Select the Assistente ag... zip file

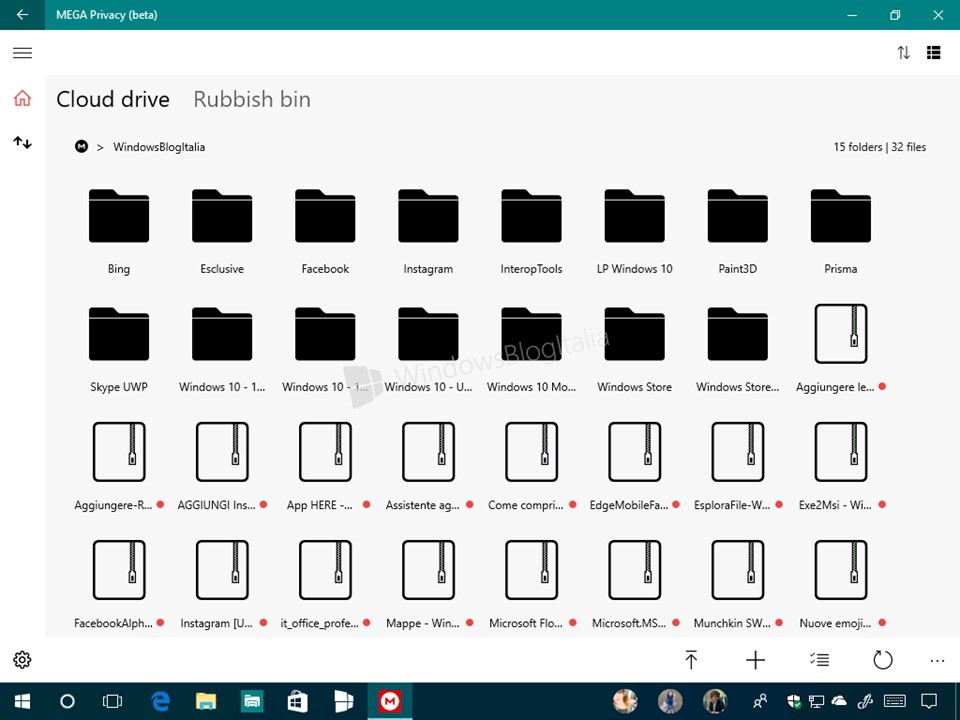(x=428, y=468)
